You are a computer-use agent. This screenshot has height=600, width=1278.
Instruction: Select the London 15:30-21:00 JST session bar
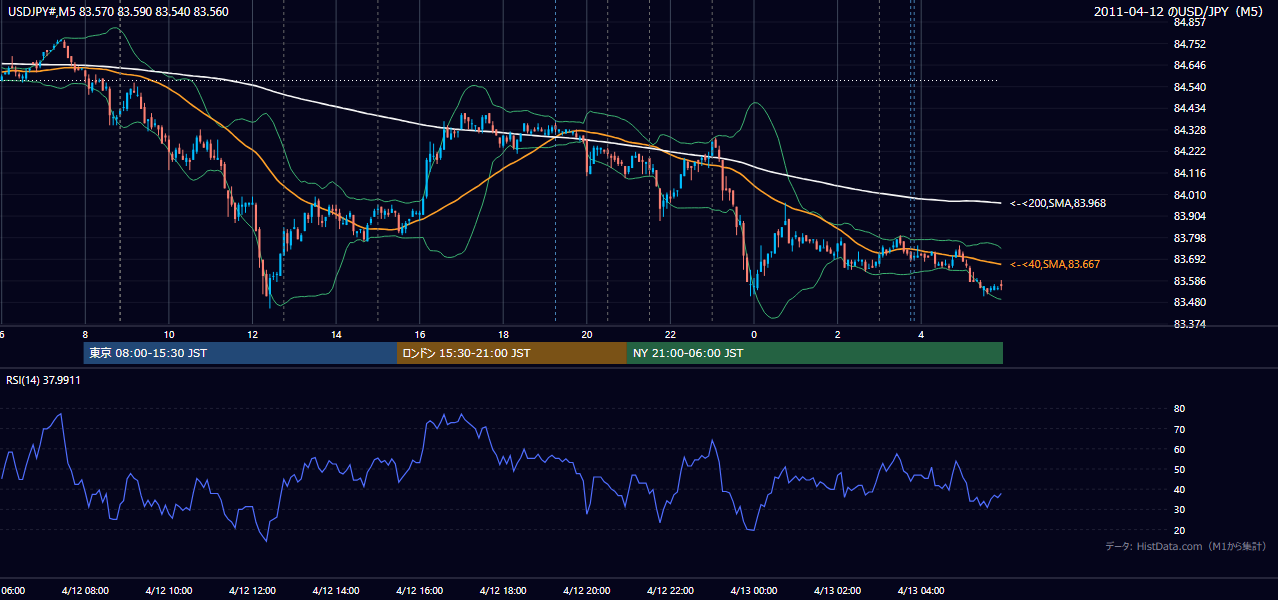(x=512, y=353)
